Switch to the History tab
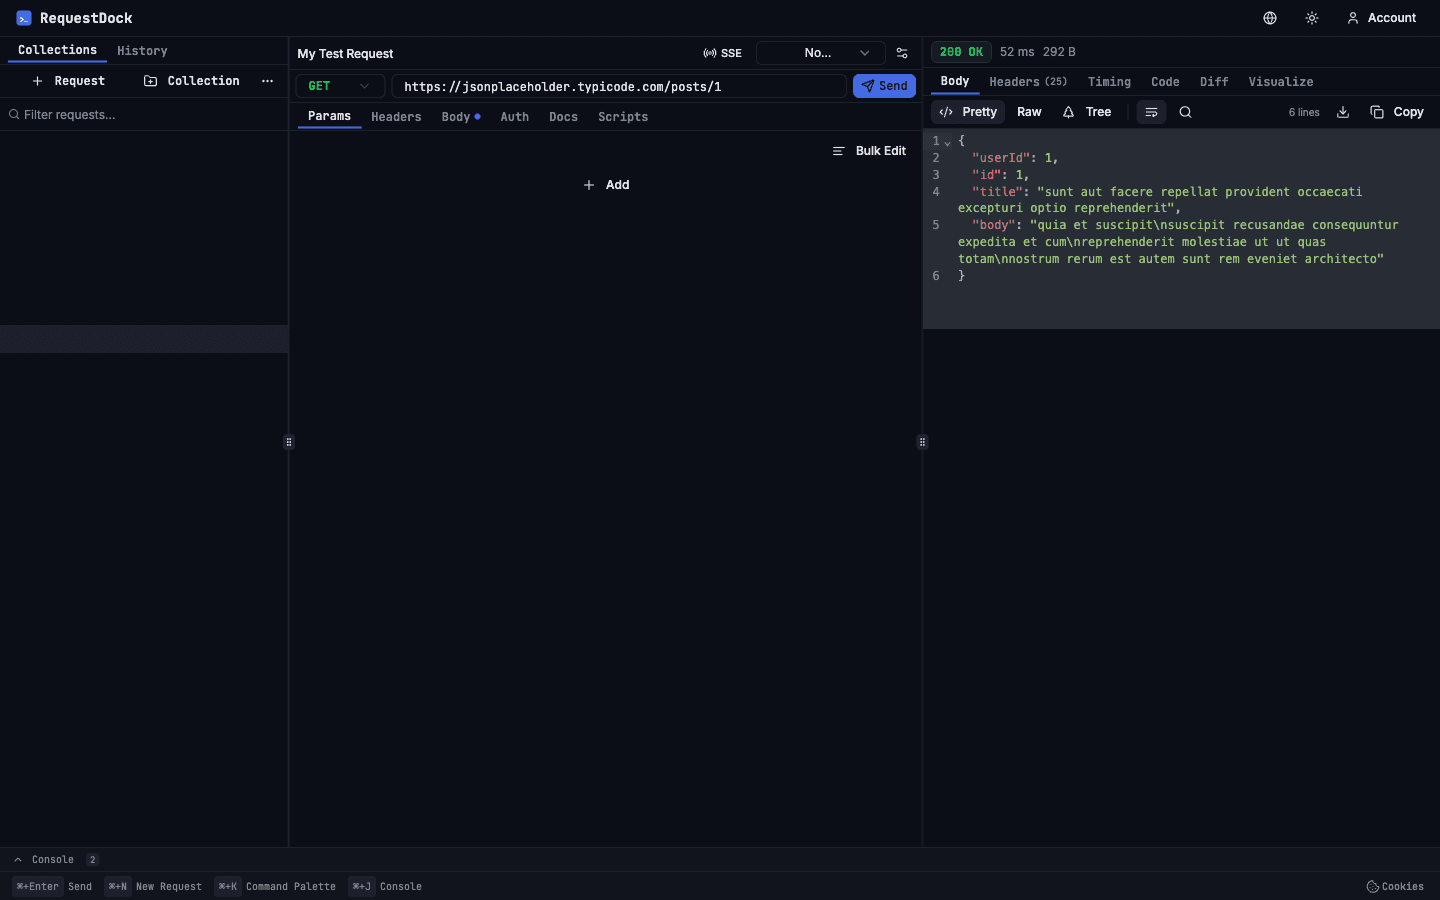The height and width of the screenshot is (900, 1440). [x=142, y=50]
